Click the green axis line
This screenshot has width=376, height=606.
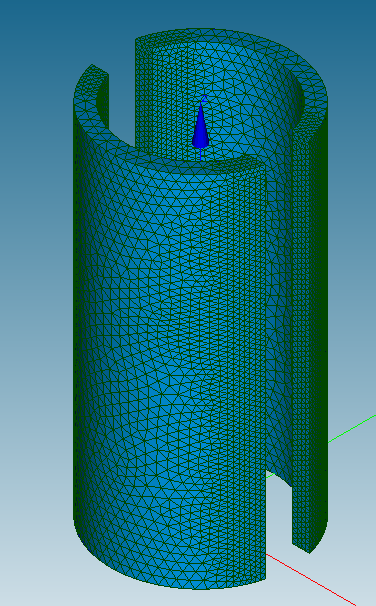pos(352,429)
